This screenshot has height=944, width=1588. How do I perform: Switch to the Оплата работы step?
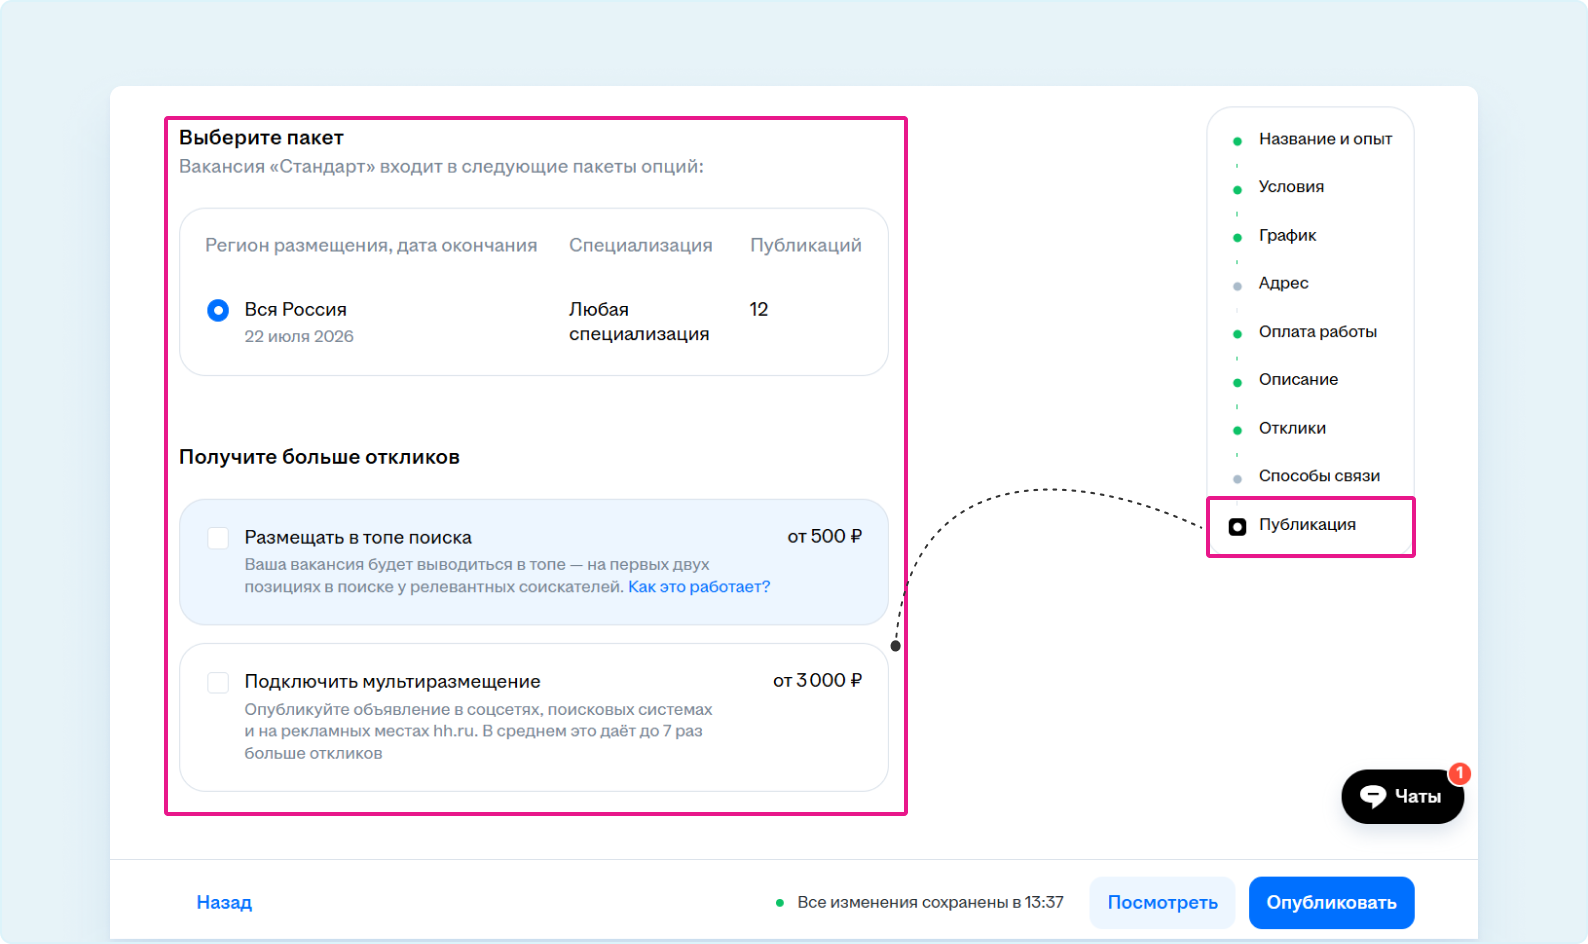1317,331
